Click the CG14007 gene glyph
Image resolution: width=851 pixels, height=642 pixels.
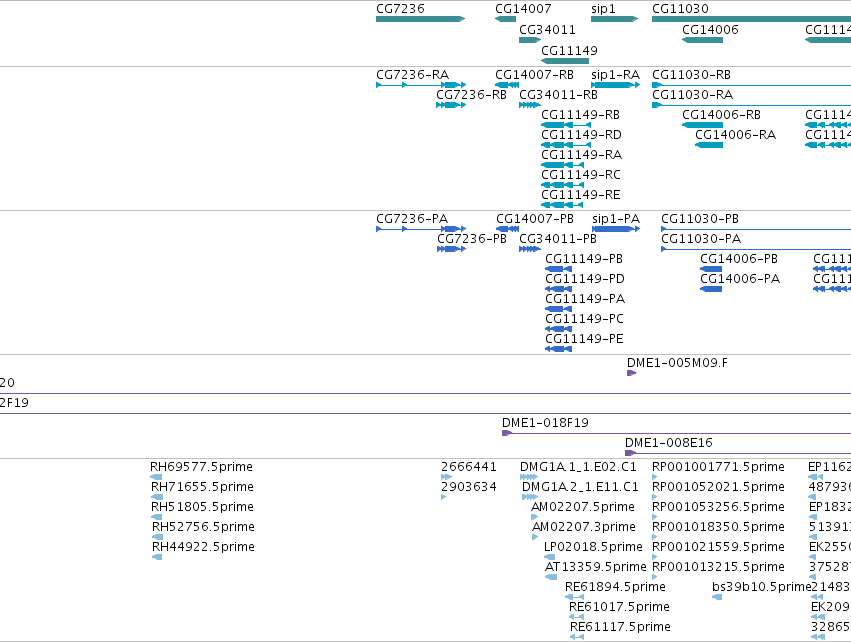[x=505, y=19]
